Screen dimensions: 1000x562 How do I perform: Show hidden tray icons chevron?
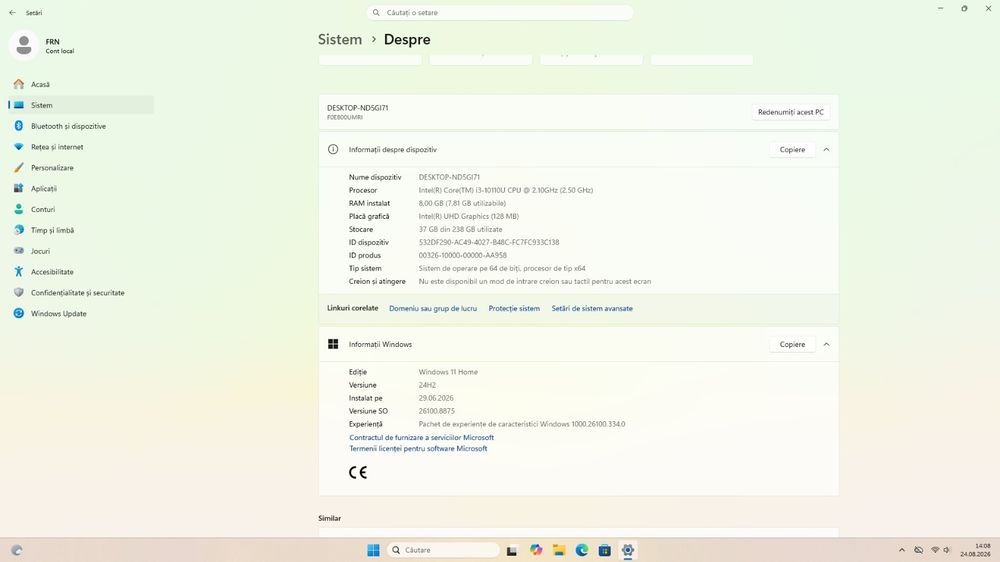[x=902, y=550]
